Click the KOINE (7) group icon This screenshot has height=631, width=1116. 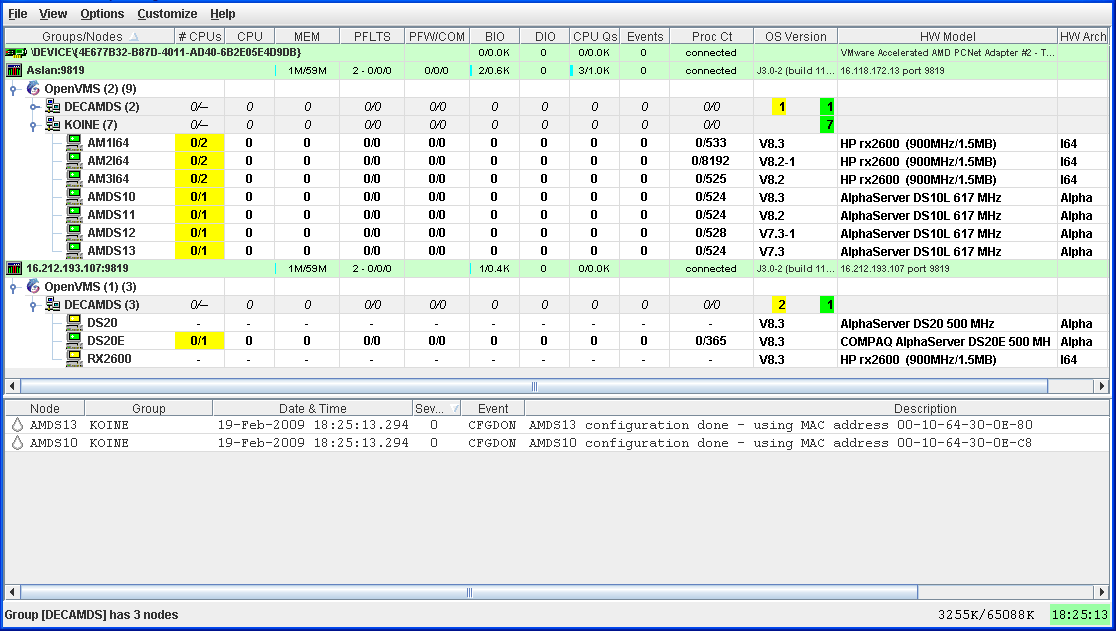[53, 124]
